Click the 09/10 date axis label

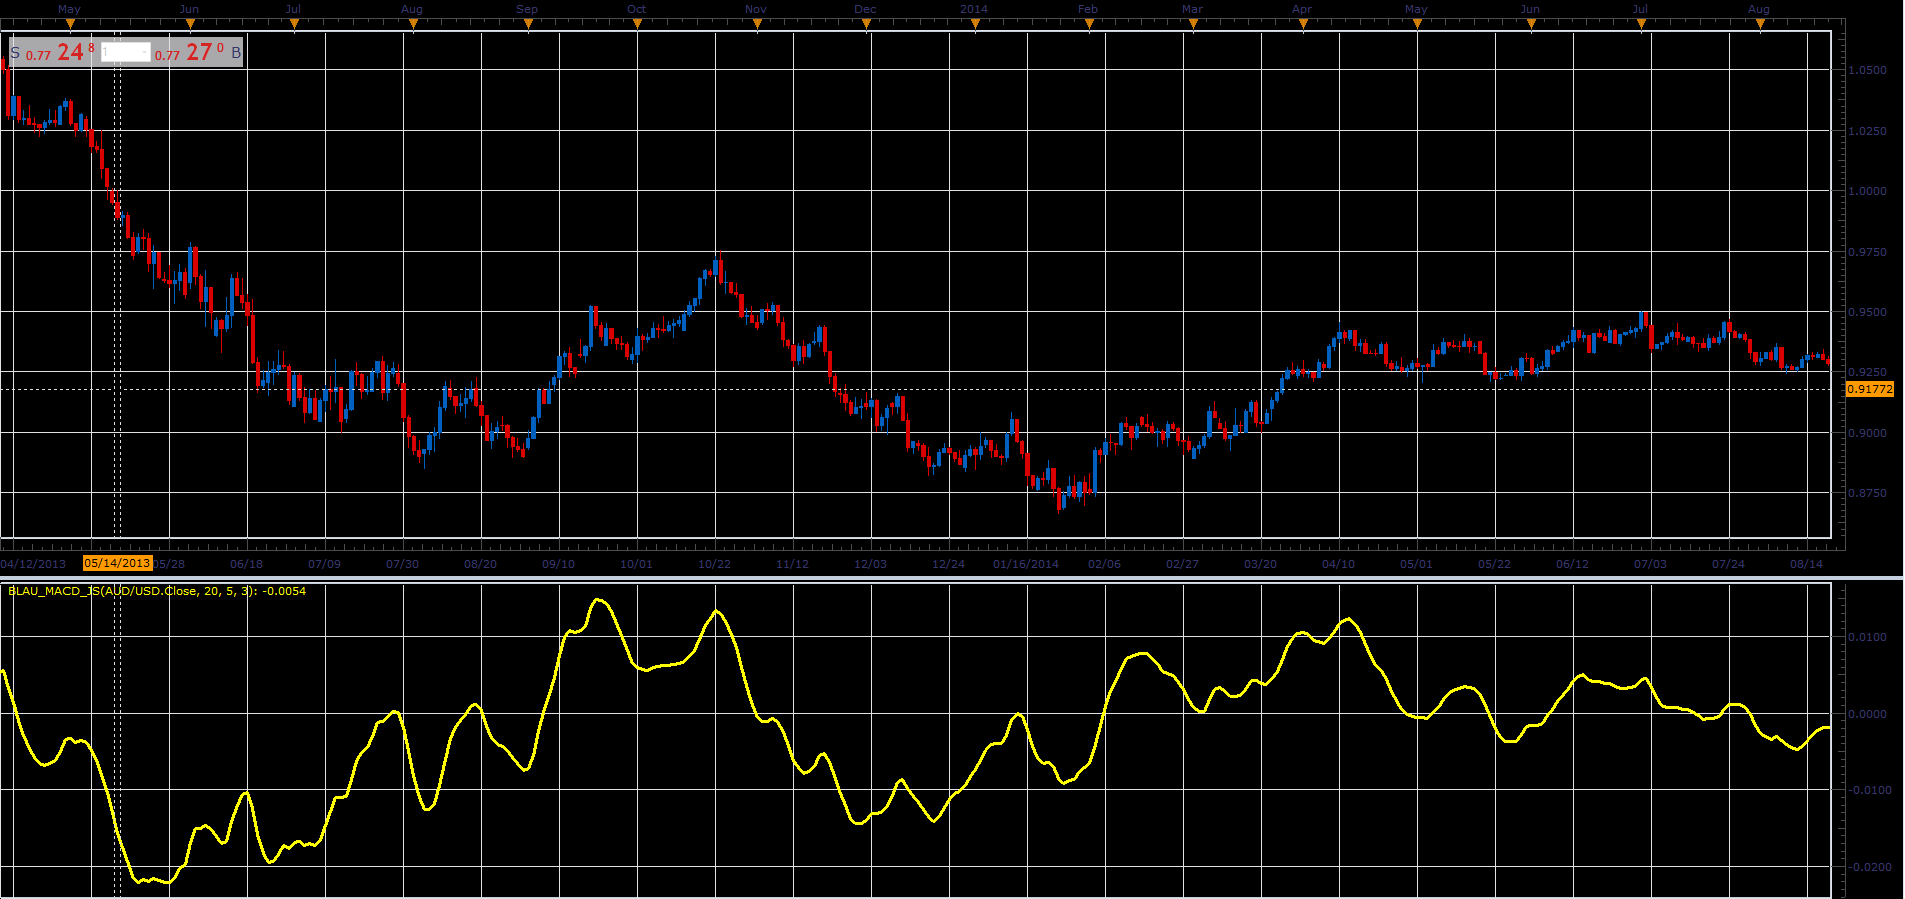tap(558, 564)
